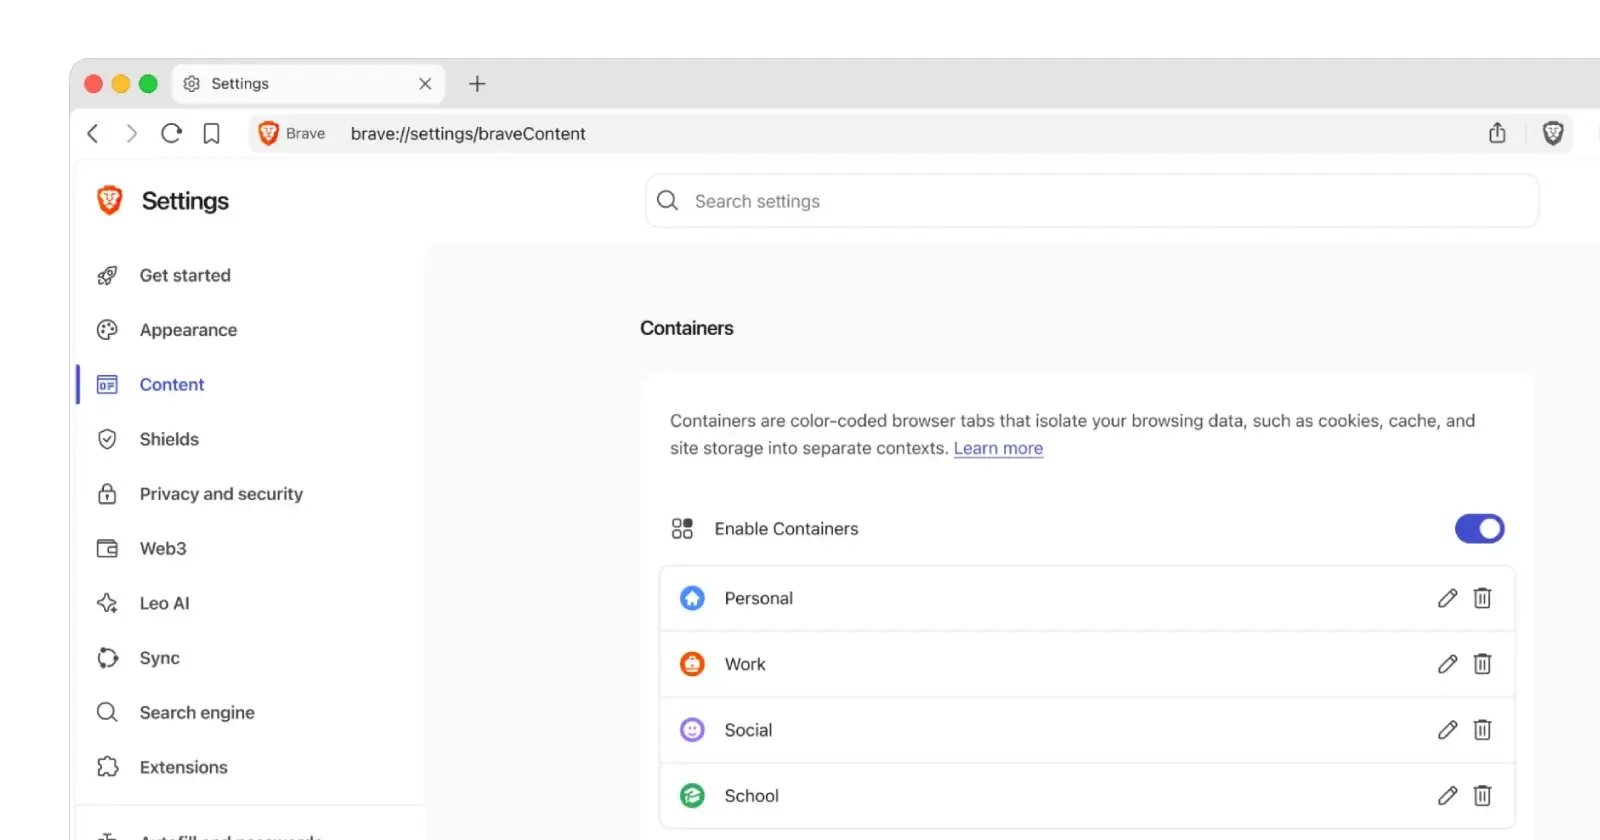Viewport: 1600px width, 840px height.
Task: Click the School container name
Action: [x=751, y=796]
